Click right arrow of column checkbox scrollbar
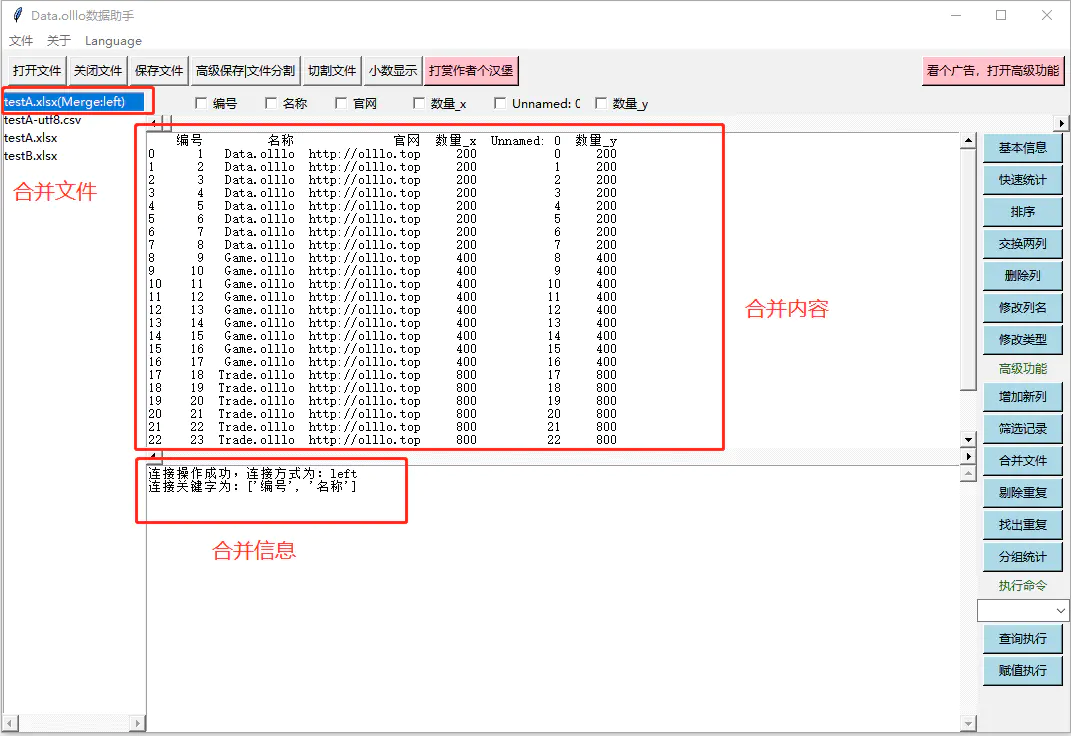1071x736 pixels. (1060, 124)
